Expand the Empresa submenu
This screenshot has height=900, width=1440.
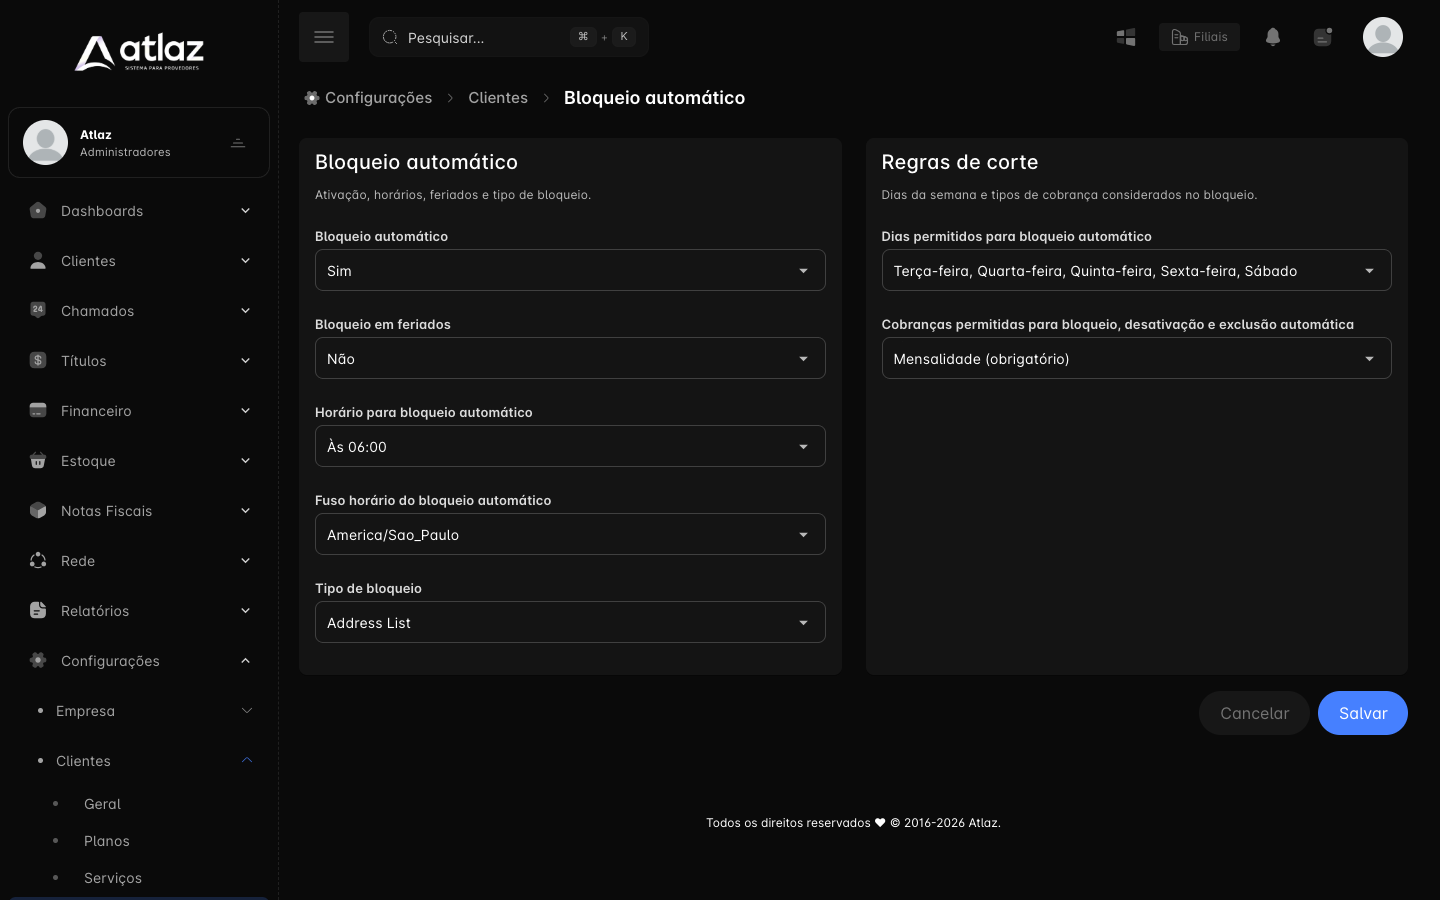pyautogui.click(x=139, y=711)
